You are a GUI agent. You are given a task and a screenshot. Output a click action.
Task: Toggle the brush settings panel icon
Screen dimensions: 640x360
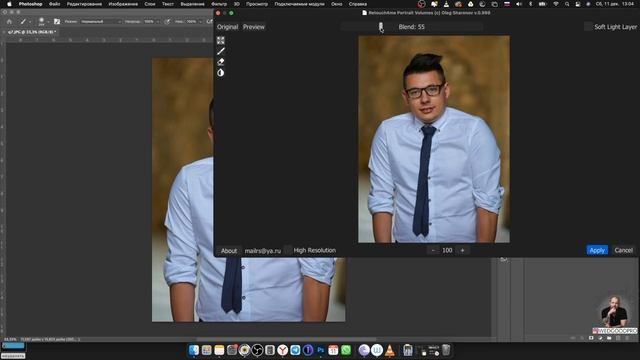(x=57, y=22)
